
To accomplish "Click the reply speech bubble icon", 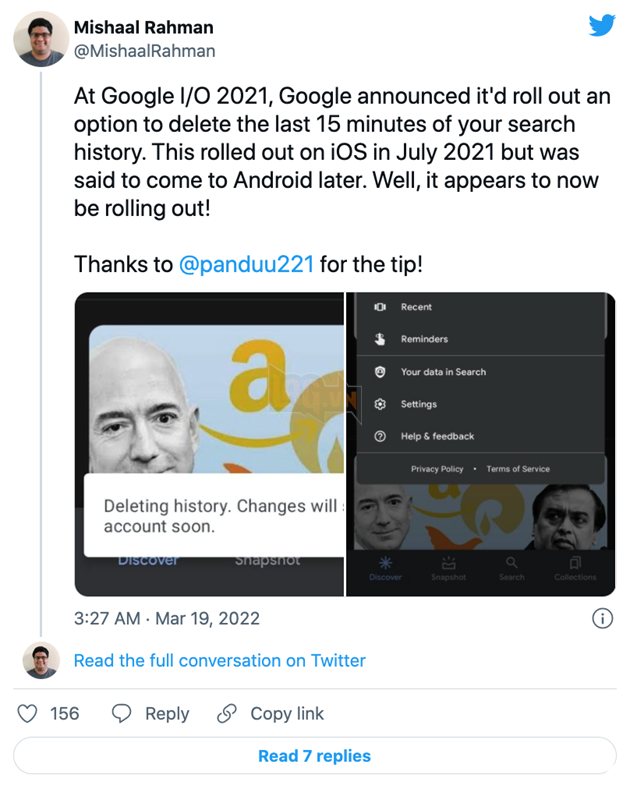I will 122,713.
